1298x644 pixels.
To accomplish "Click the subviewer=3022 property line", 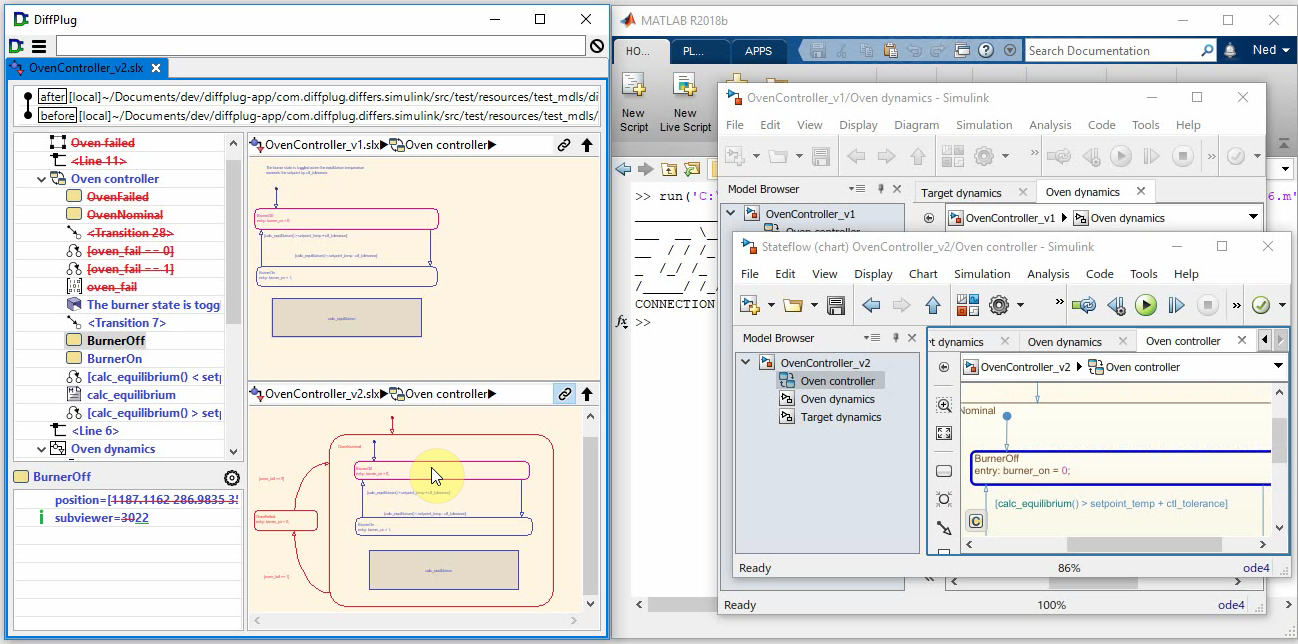I will pyautogui.click(x=102, y=518).
